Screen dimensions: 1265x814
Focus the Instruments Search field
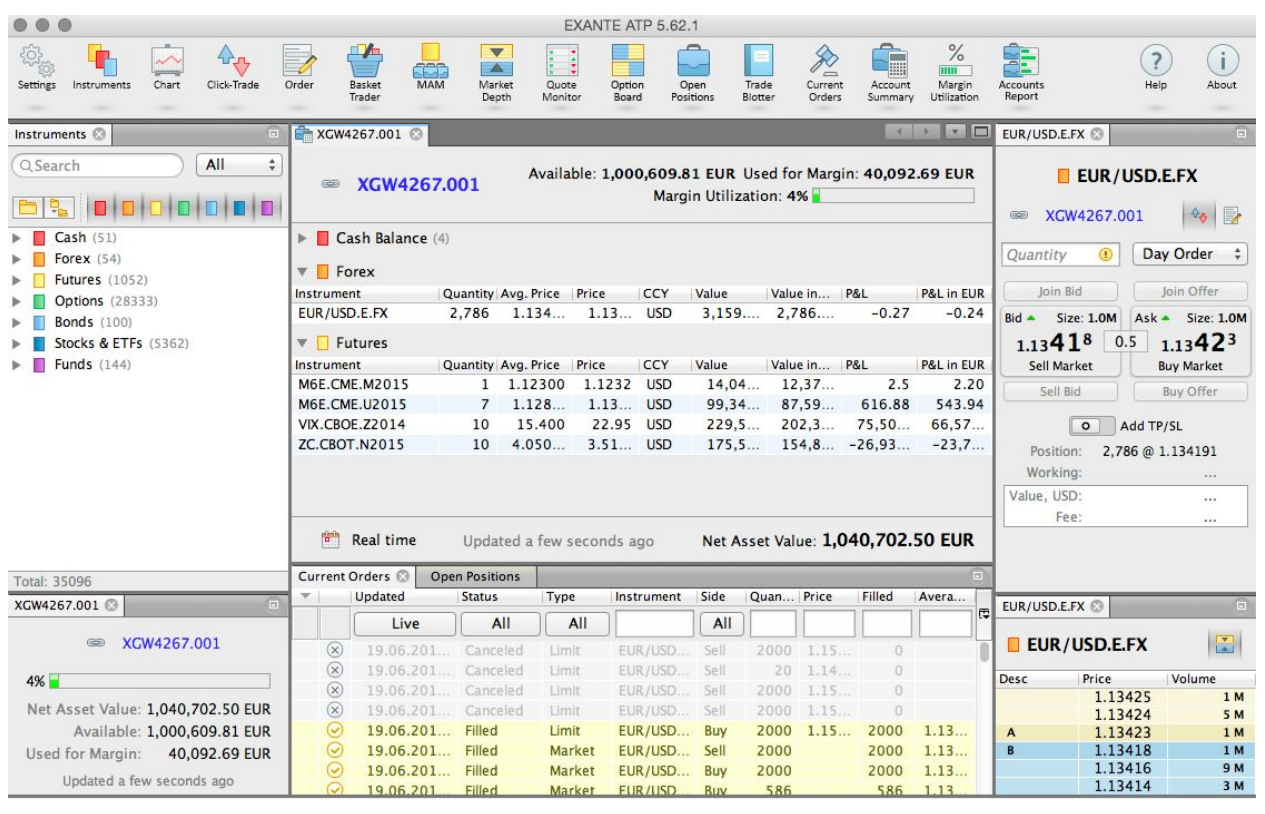point(98,165)
